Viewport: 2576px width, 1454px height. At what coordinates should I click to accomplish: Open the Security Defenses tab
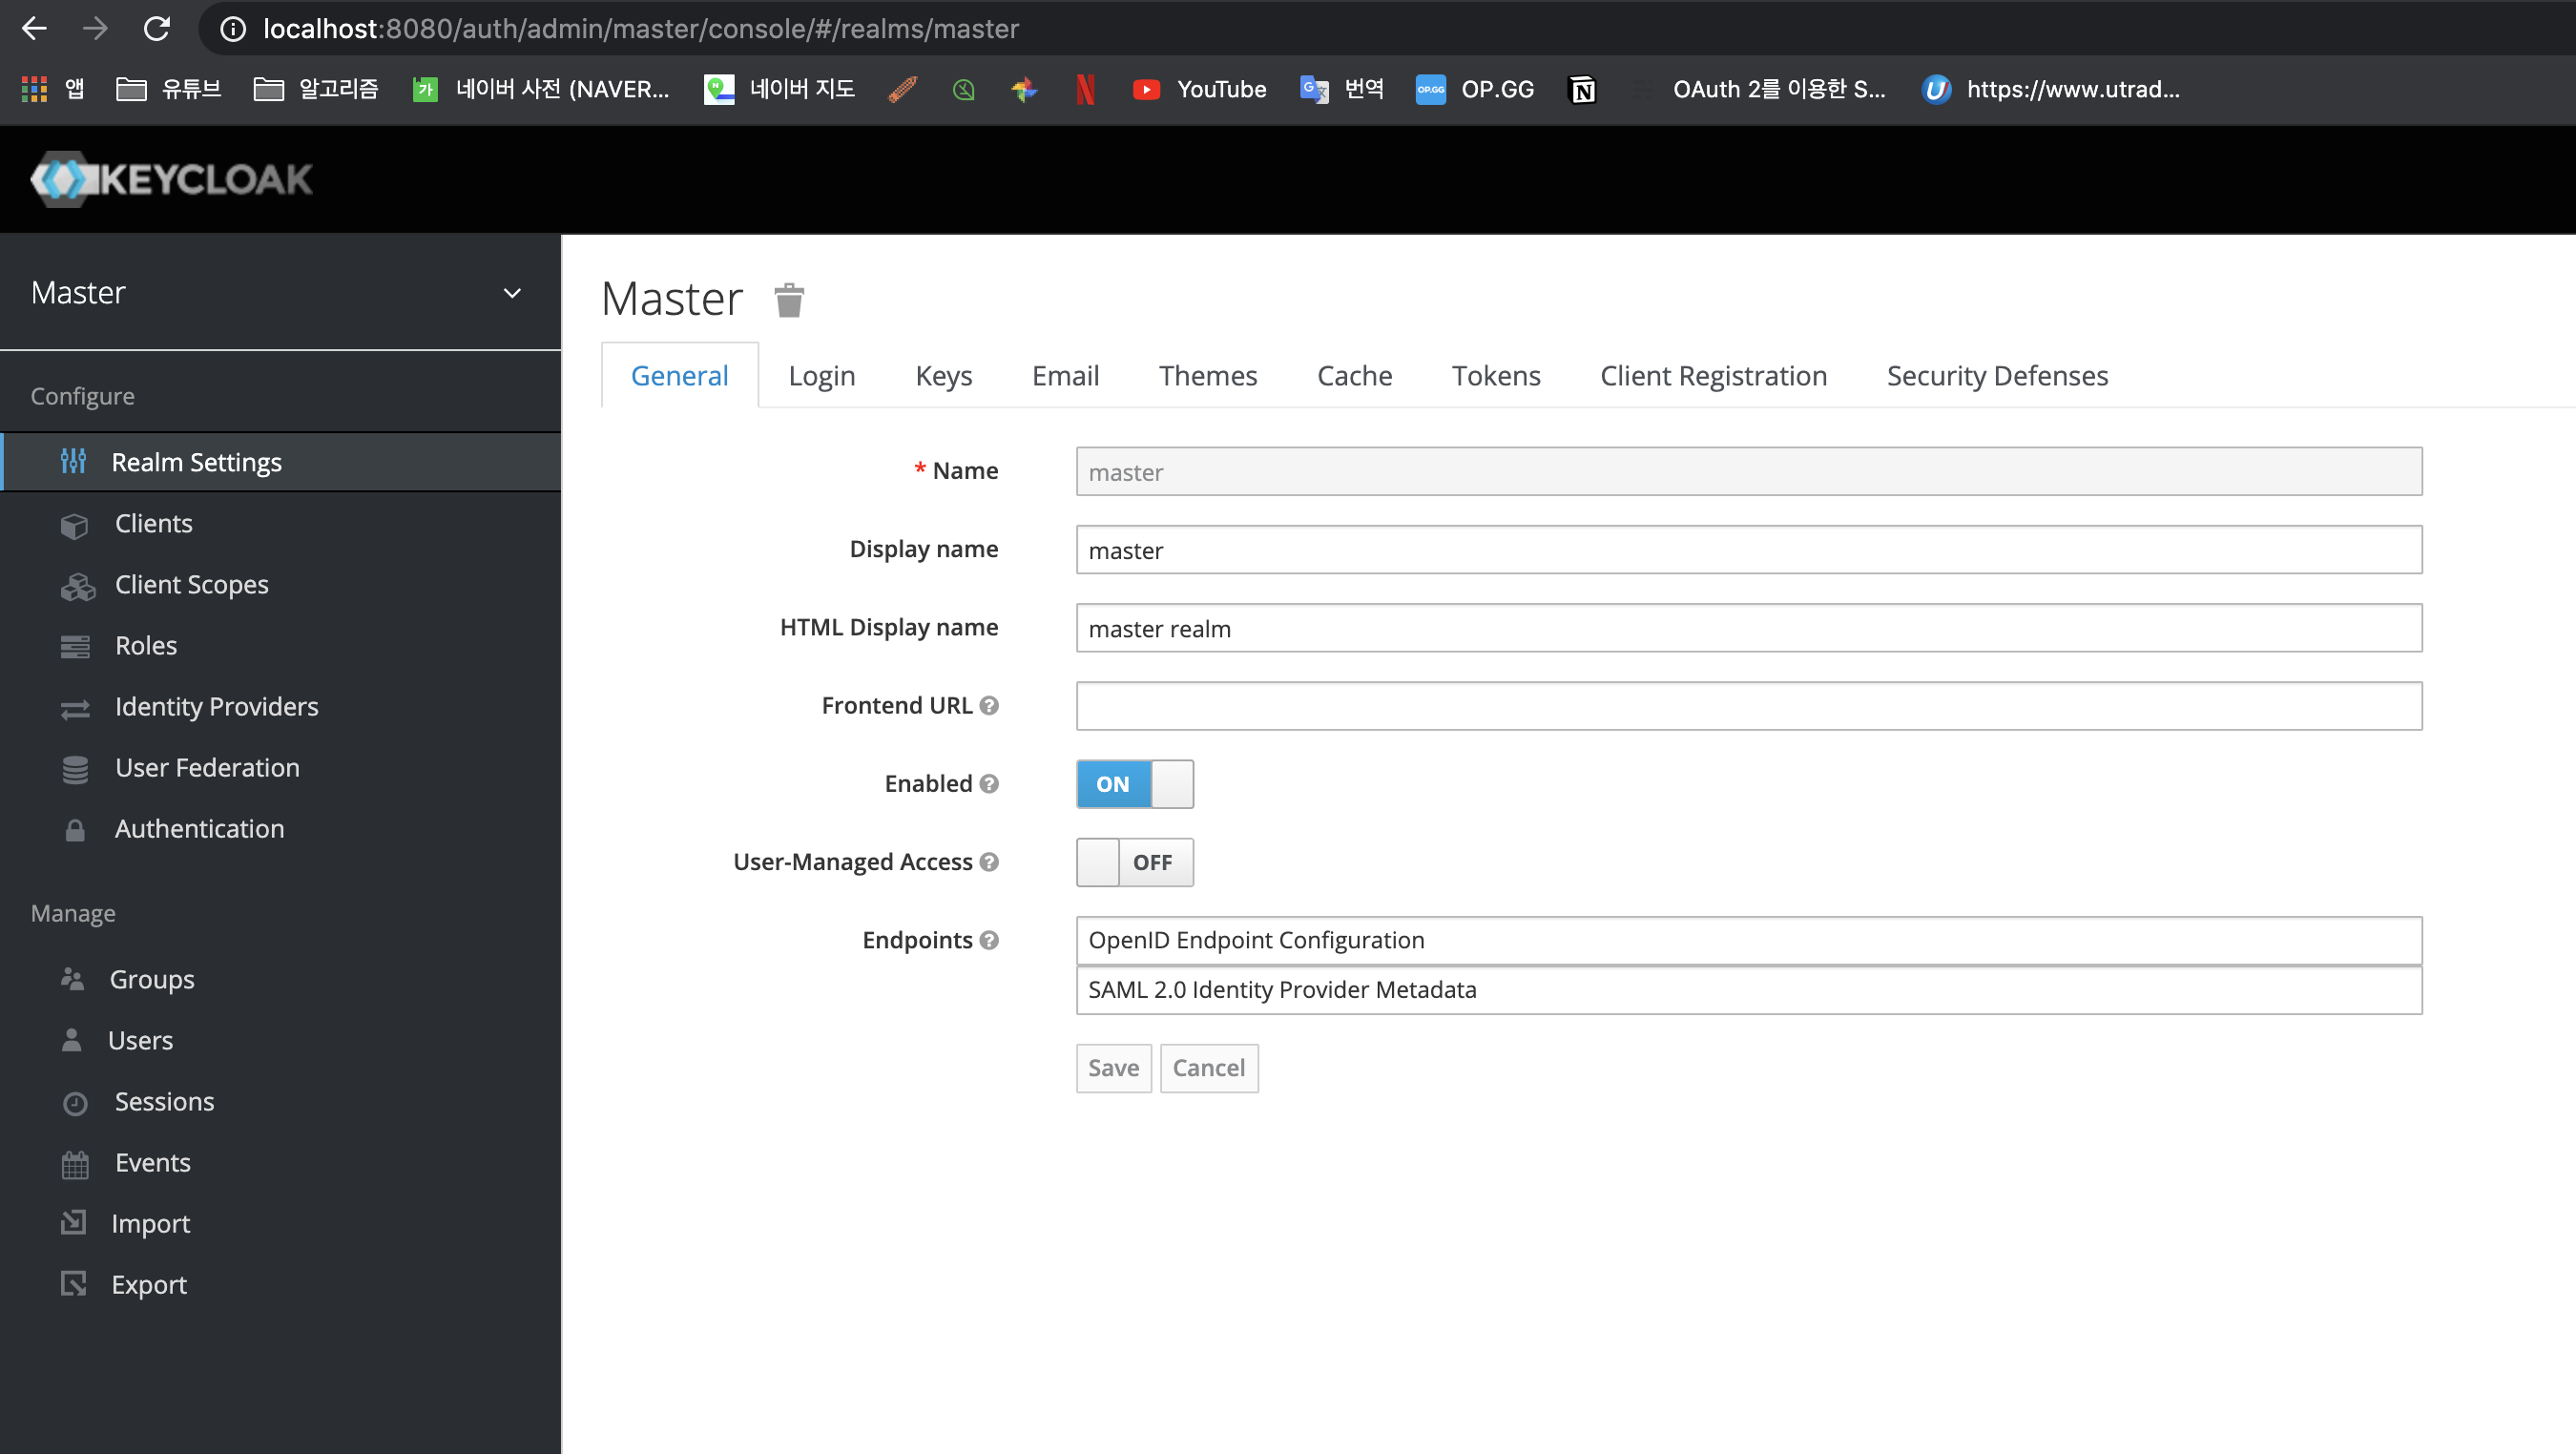tap(1996, 376)
